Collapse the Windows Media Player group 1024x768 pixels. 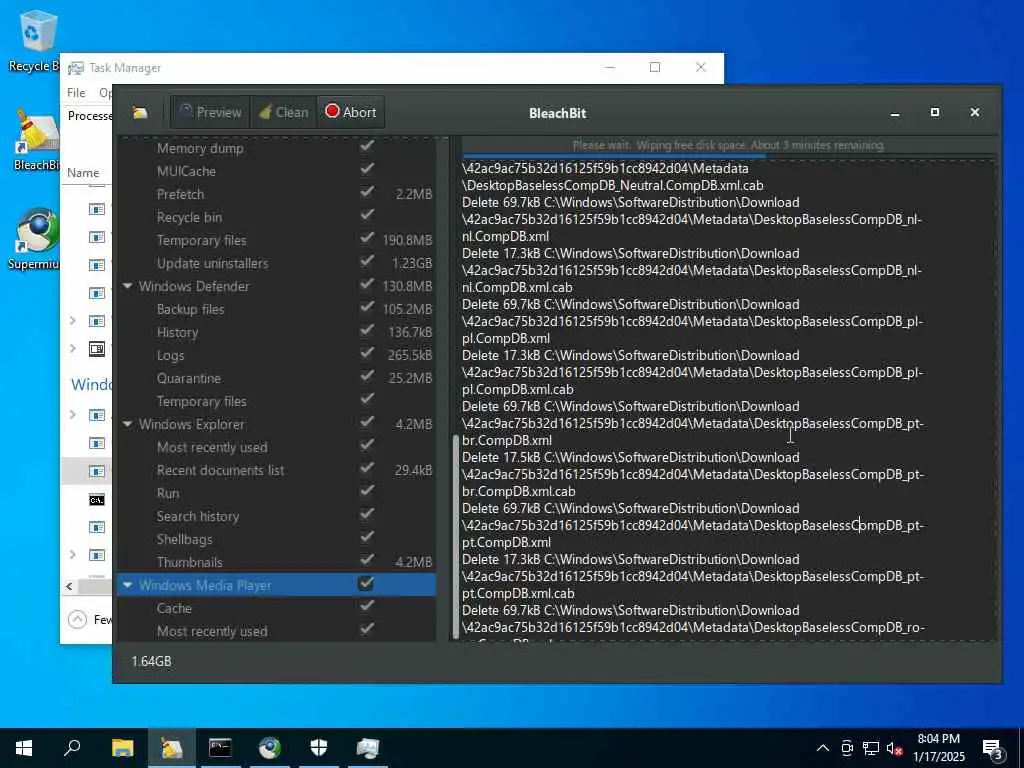tap(127, 585)
